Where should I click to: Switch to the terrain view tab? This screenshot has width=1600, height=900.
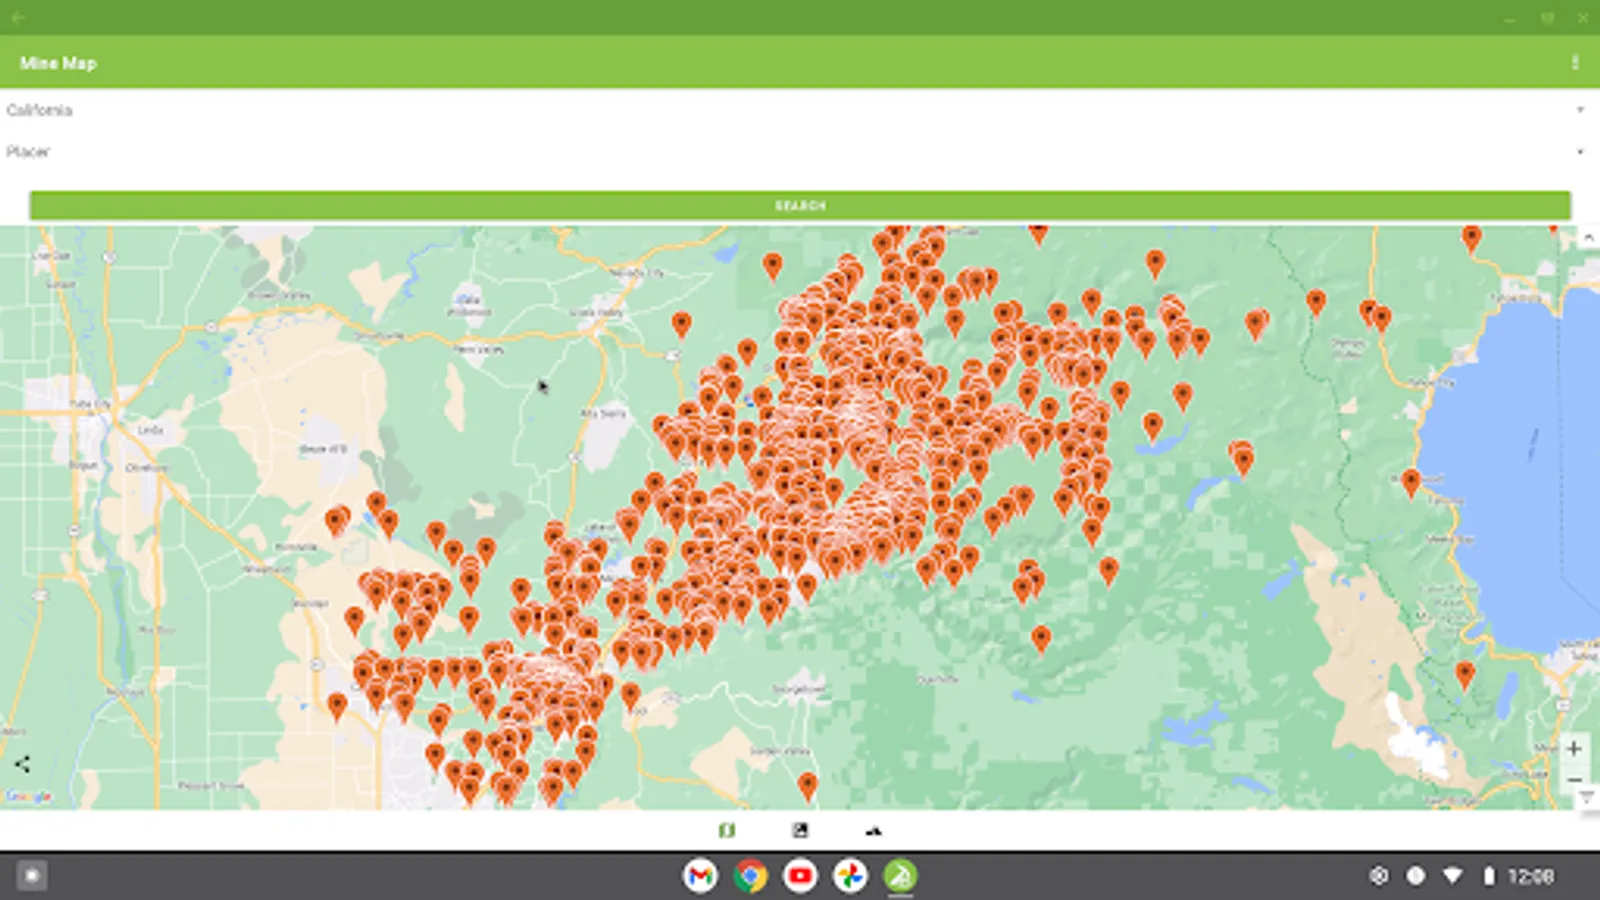pyautogui.click(x=873, y=830)
